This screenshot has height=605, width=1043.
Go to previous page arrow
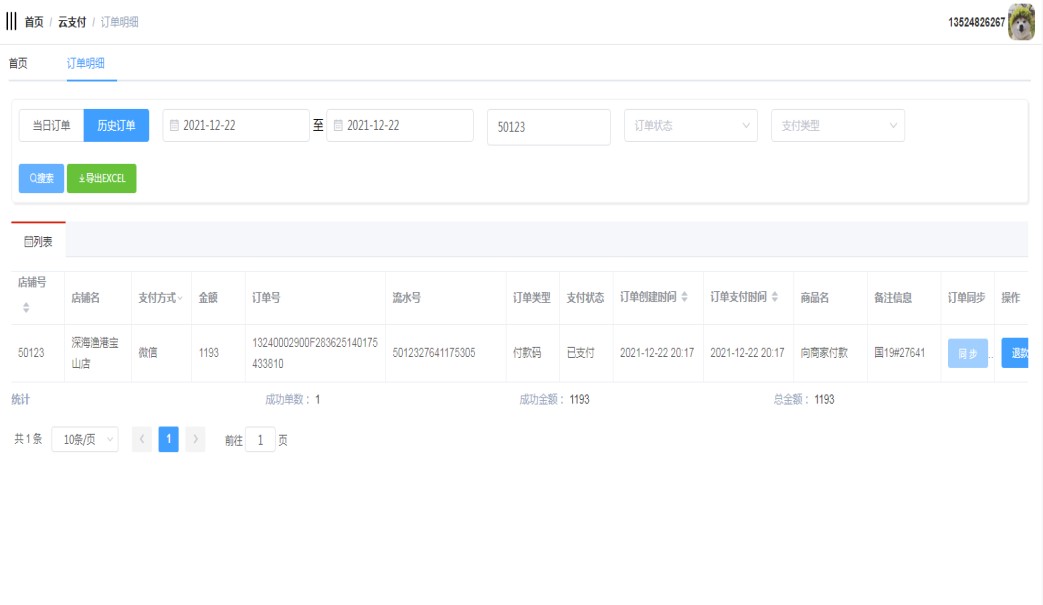pyautogui.click(x=142, y=439)
